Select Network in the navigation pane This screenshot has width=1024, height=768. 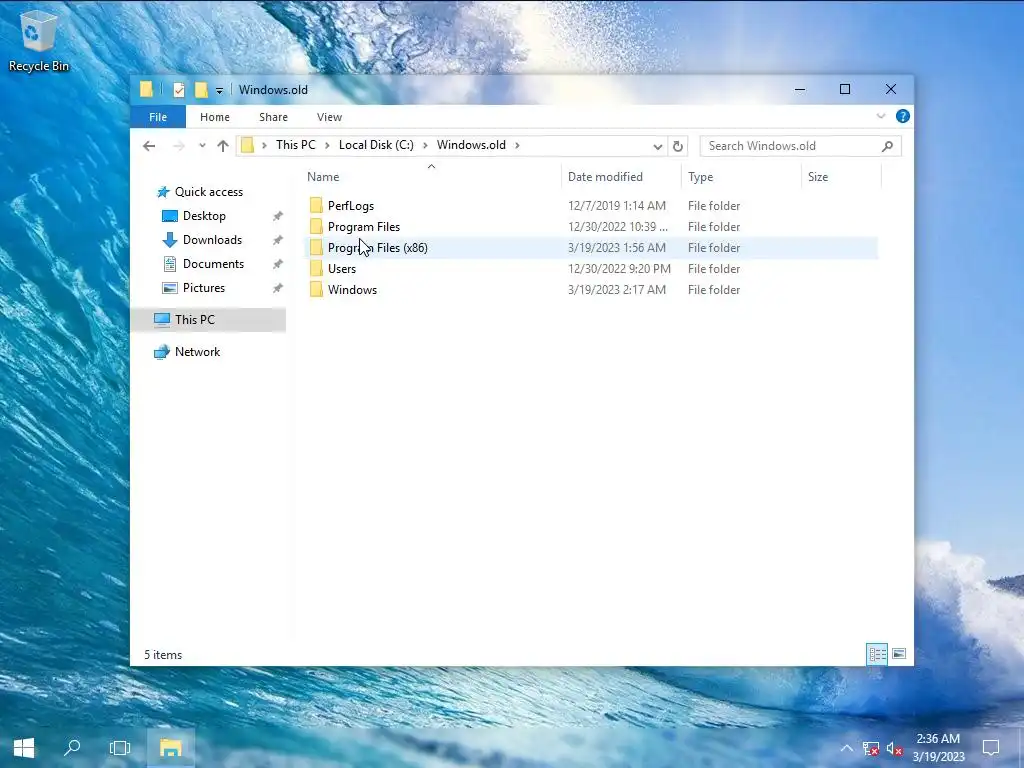click(197, 352)
